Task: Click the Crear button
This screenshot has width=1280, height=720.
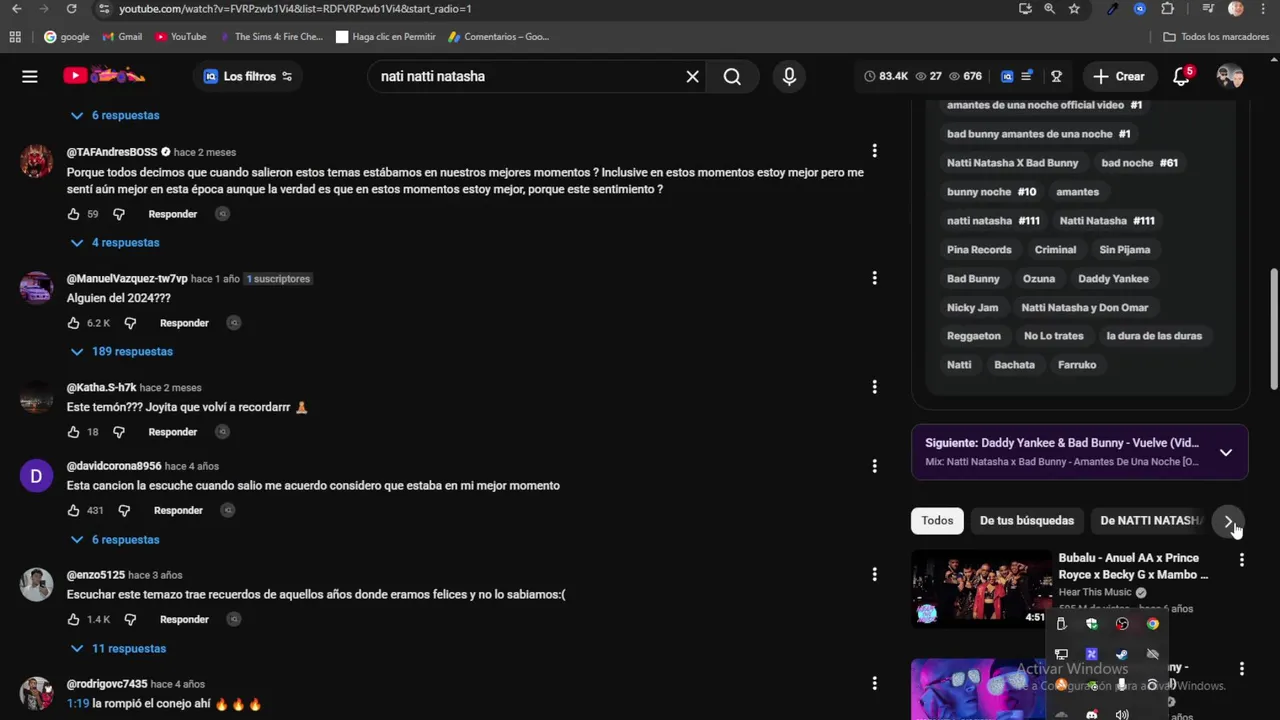Action: [x=1119, y=76]
